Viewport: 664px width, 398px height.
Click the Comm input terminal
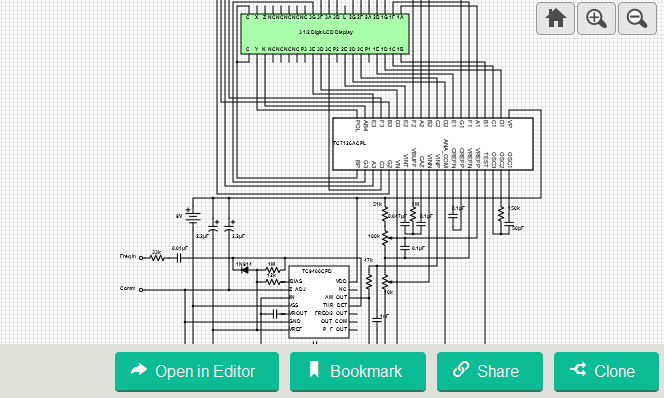[141, 290]
